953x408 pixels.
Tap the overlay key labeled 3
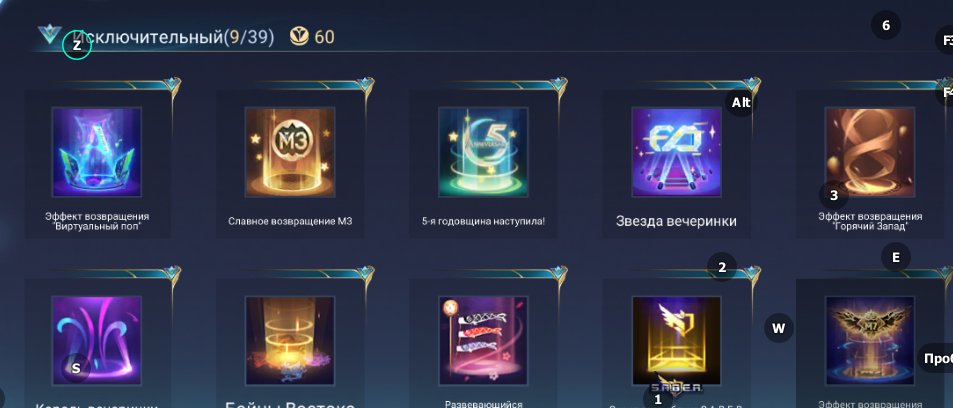834,195
